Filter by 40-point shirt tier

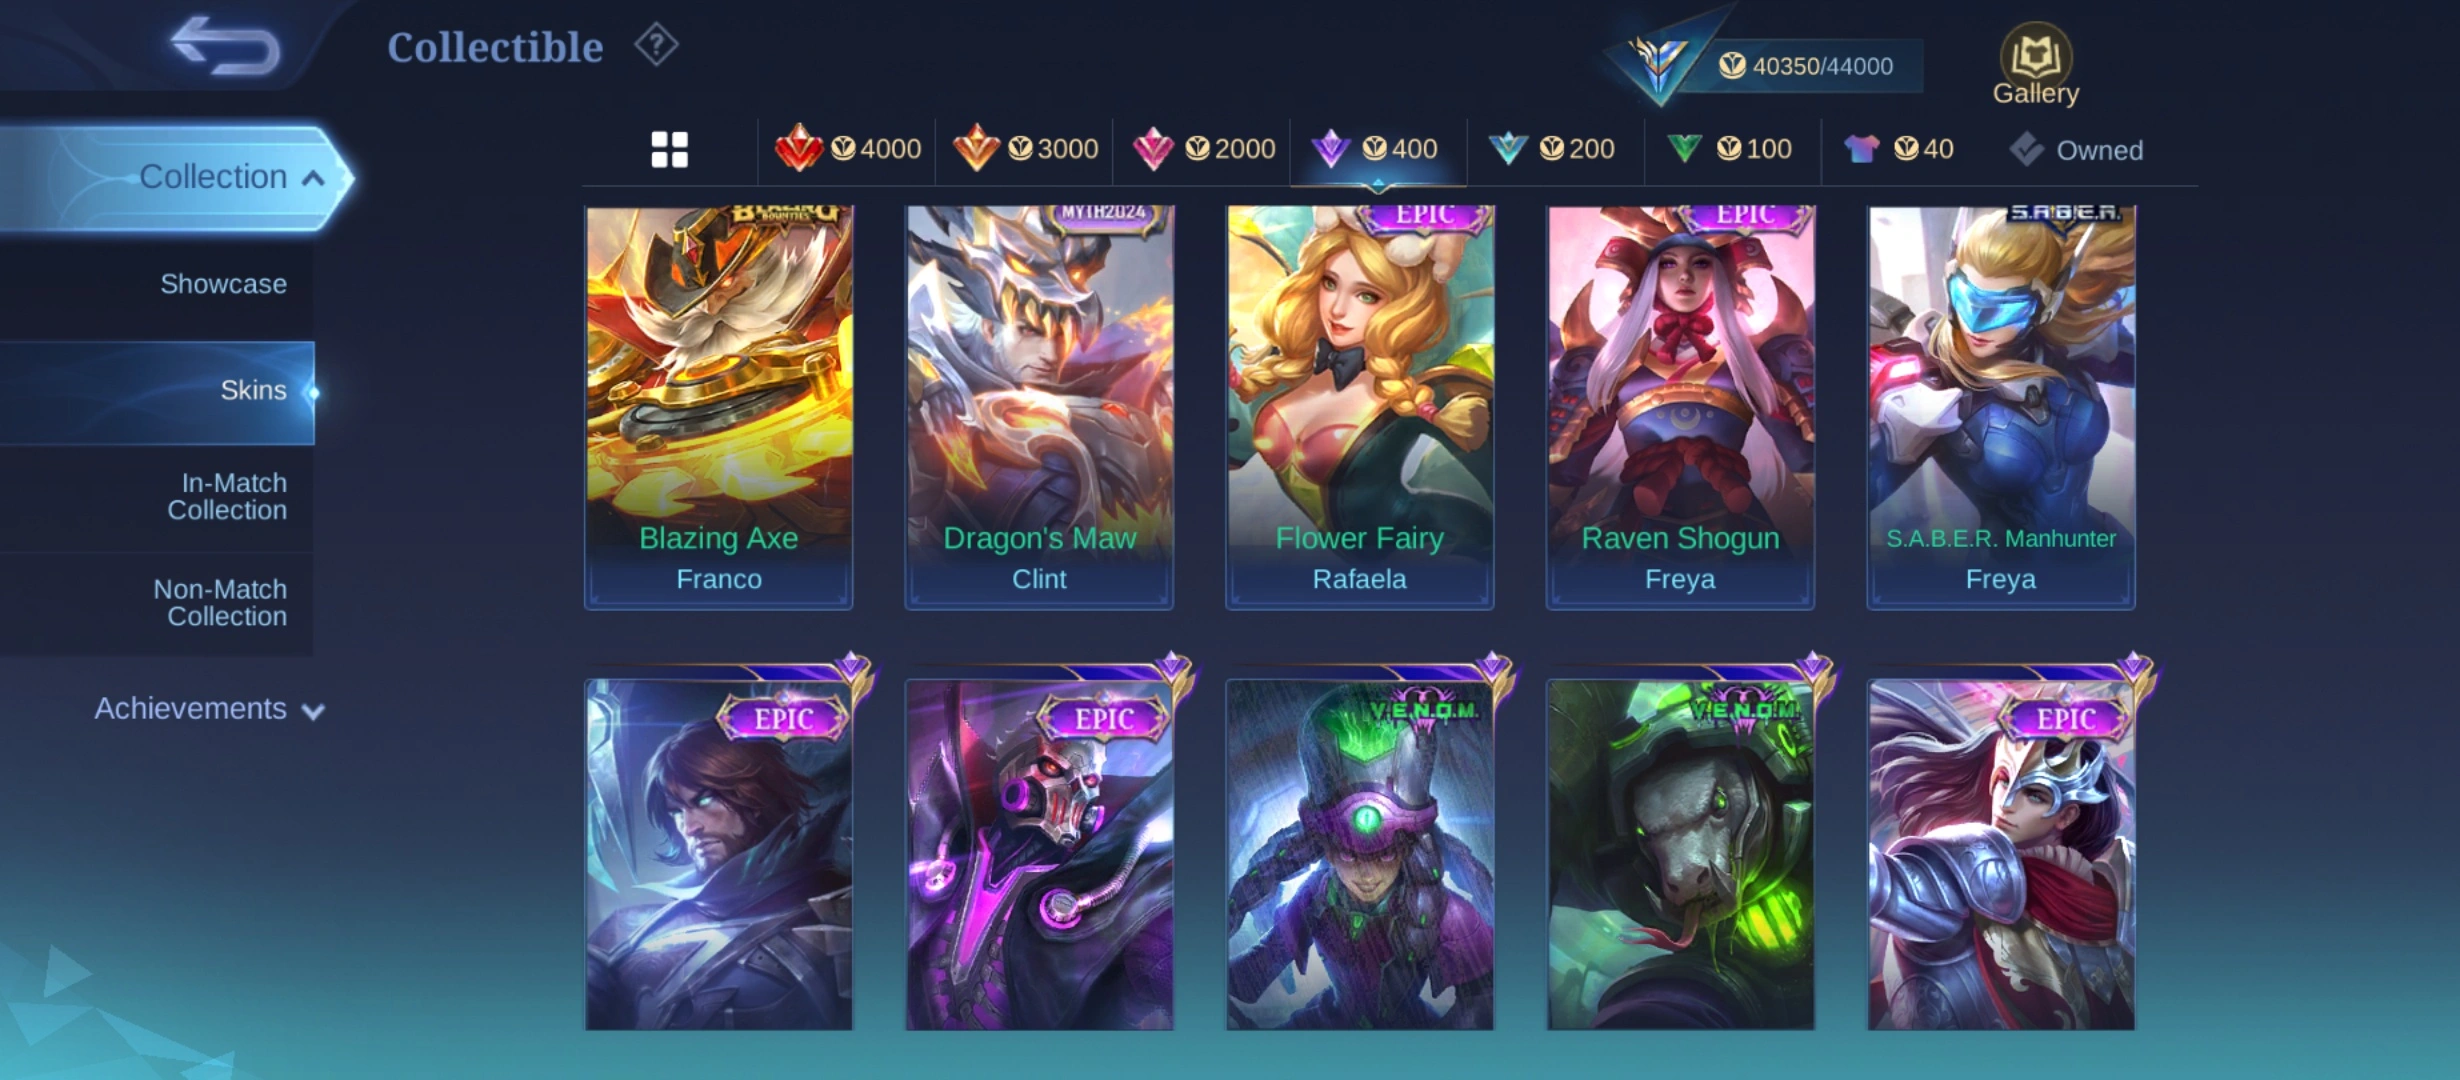pos(1898,149)
